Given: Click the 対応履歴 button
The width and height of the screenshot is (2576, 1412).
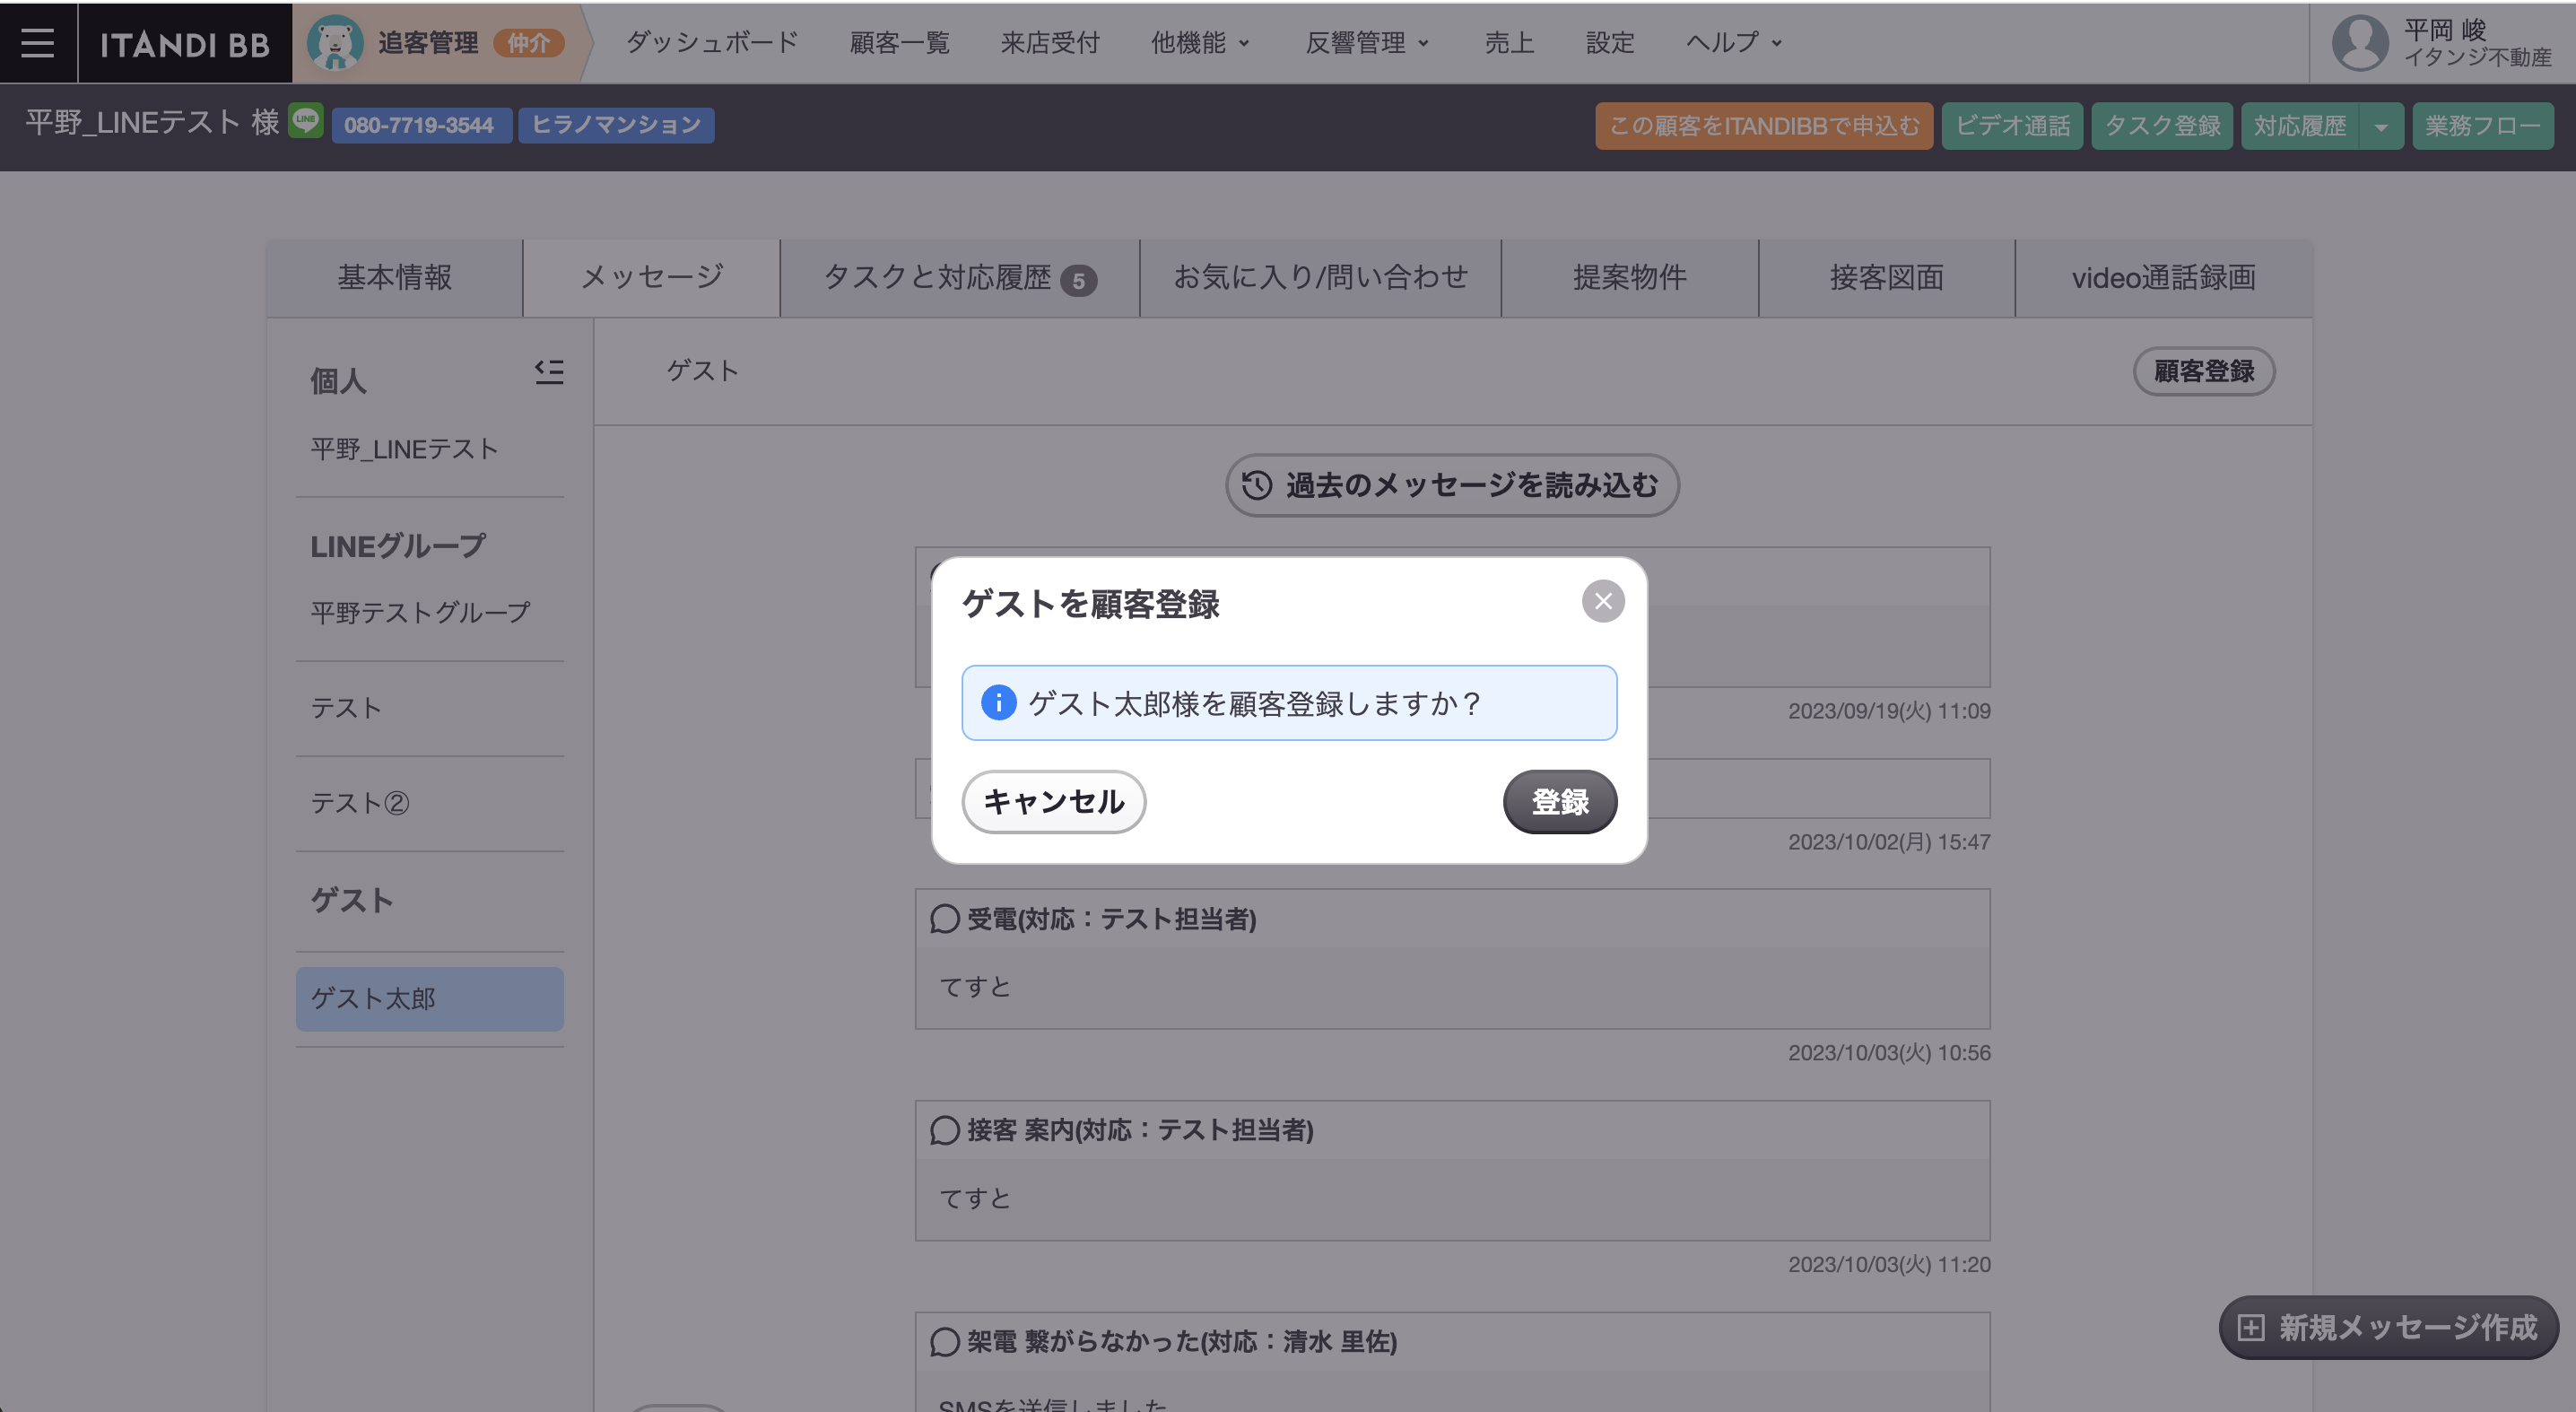Looking at the screenshot, I should click(2300, 126).
